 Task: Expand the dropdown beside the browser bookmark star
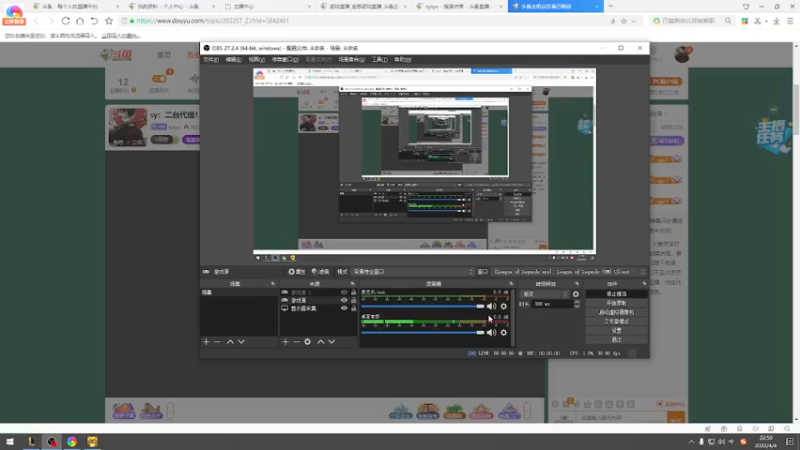coord(634,21)
